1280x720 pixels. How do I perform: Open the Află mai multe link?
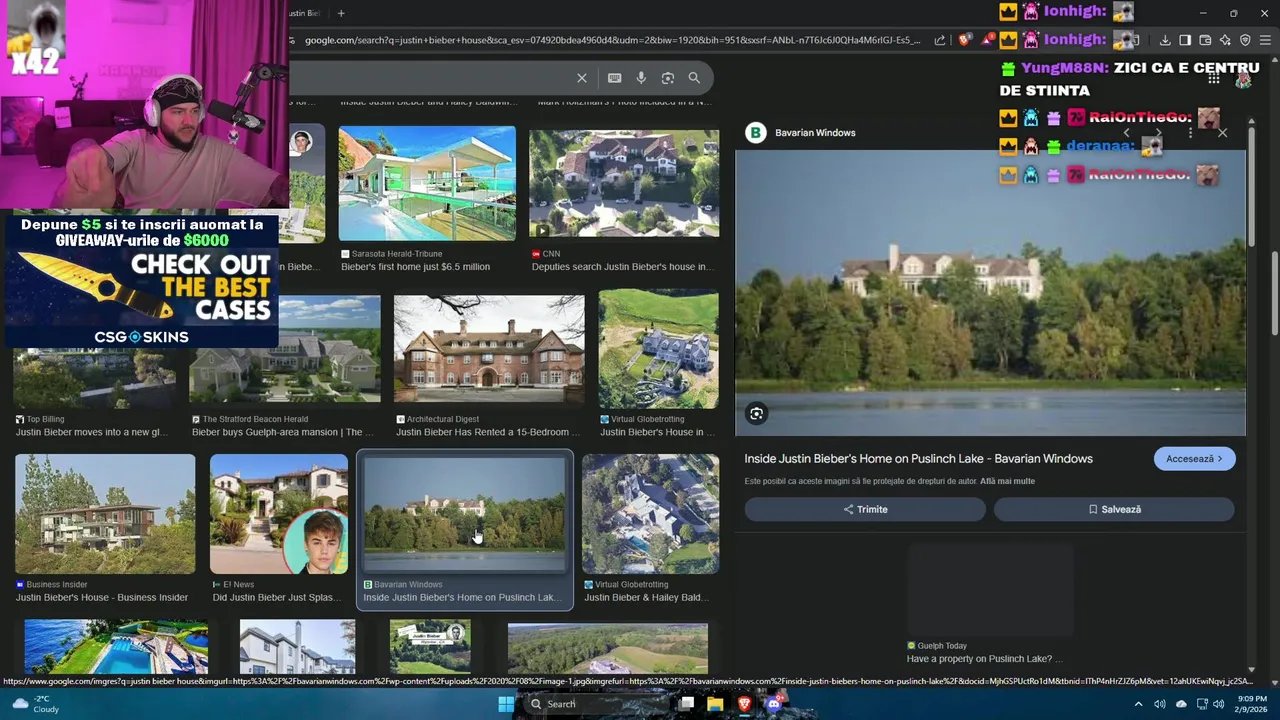[1007, 481]
